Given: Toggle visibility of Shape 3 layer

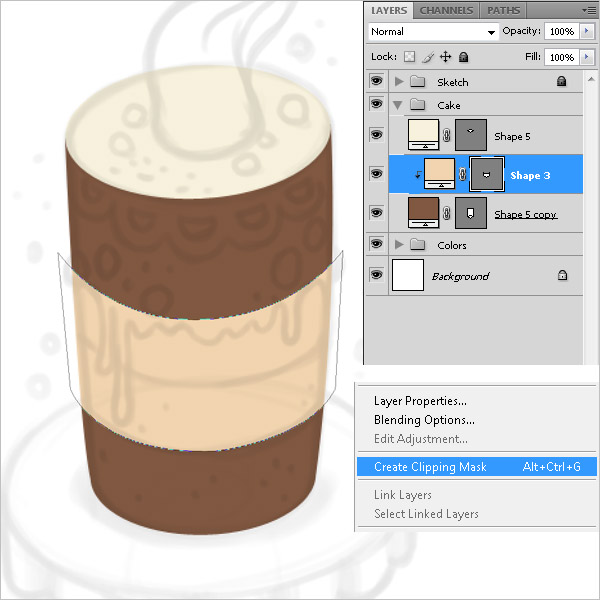Looking at the screenshot, I should [377, 174].
